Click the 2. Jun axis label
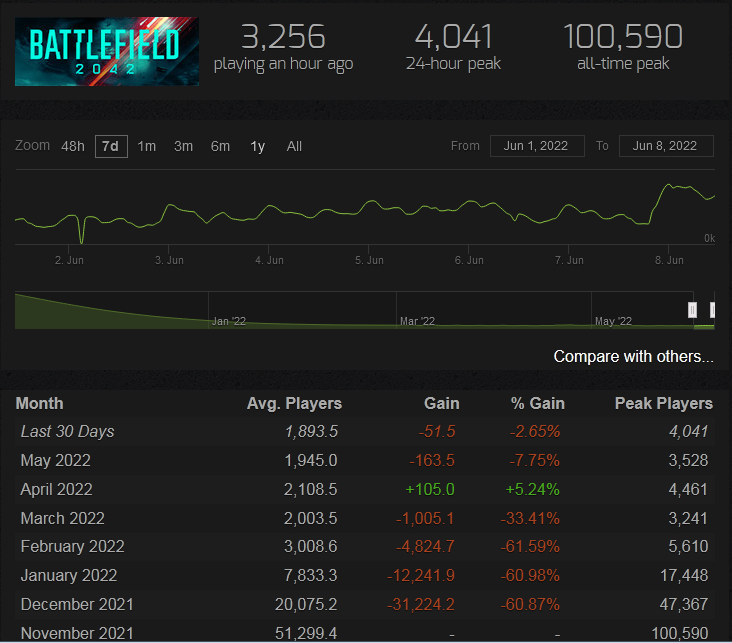732x643 pixels. point(69,261)
